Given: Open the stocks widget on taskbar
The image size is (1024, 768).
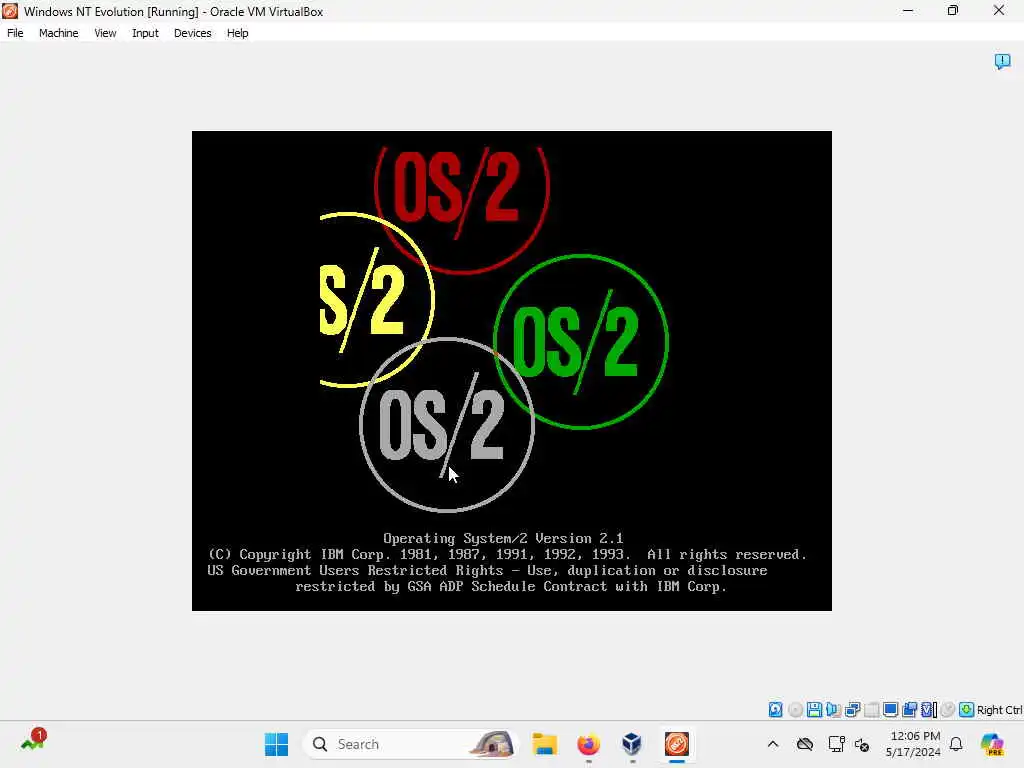Looking at the screenshot, I should pyautogui.click(x=33, y=742).
